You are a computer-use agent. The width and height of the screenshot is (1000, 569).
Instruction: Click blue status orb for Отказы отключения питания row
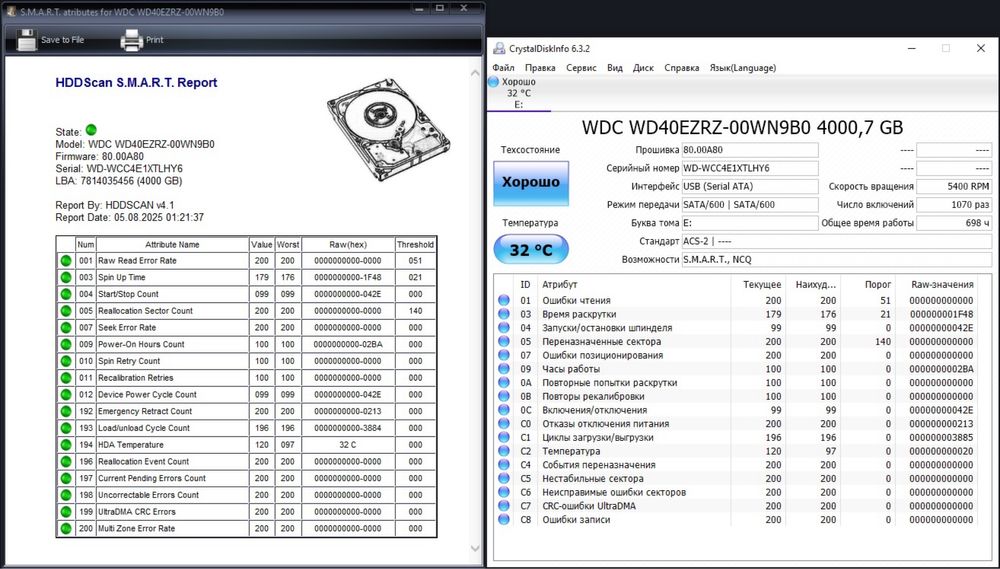(x=504, y=424)
